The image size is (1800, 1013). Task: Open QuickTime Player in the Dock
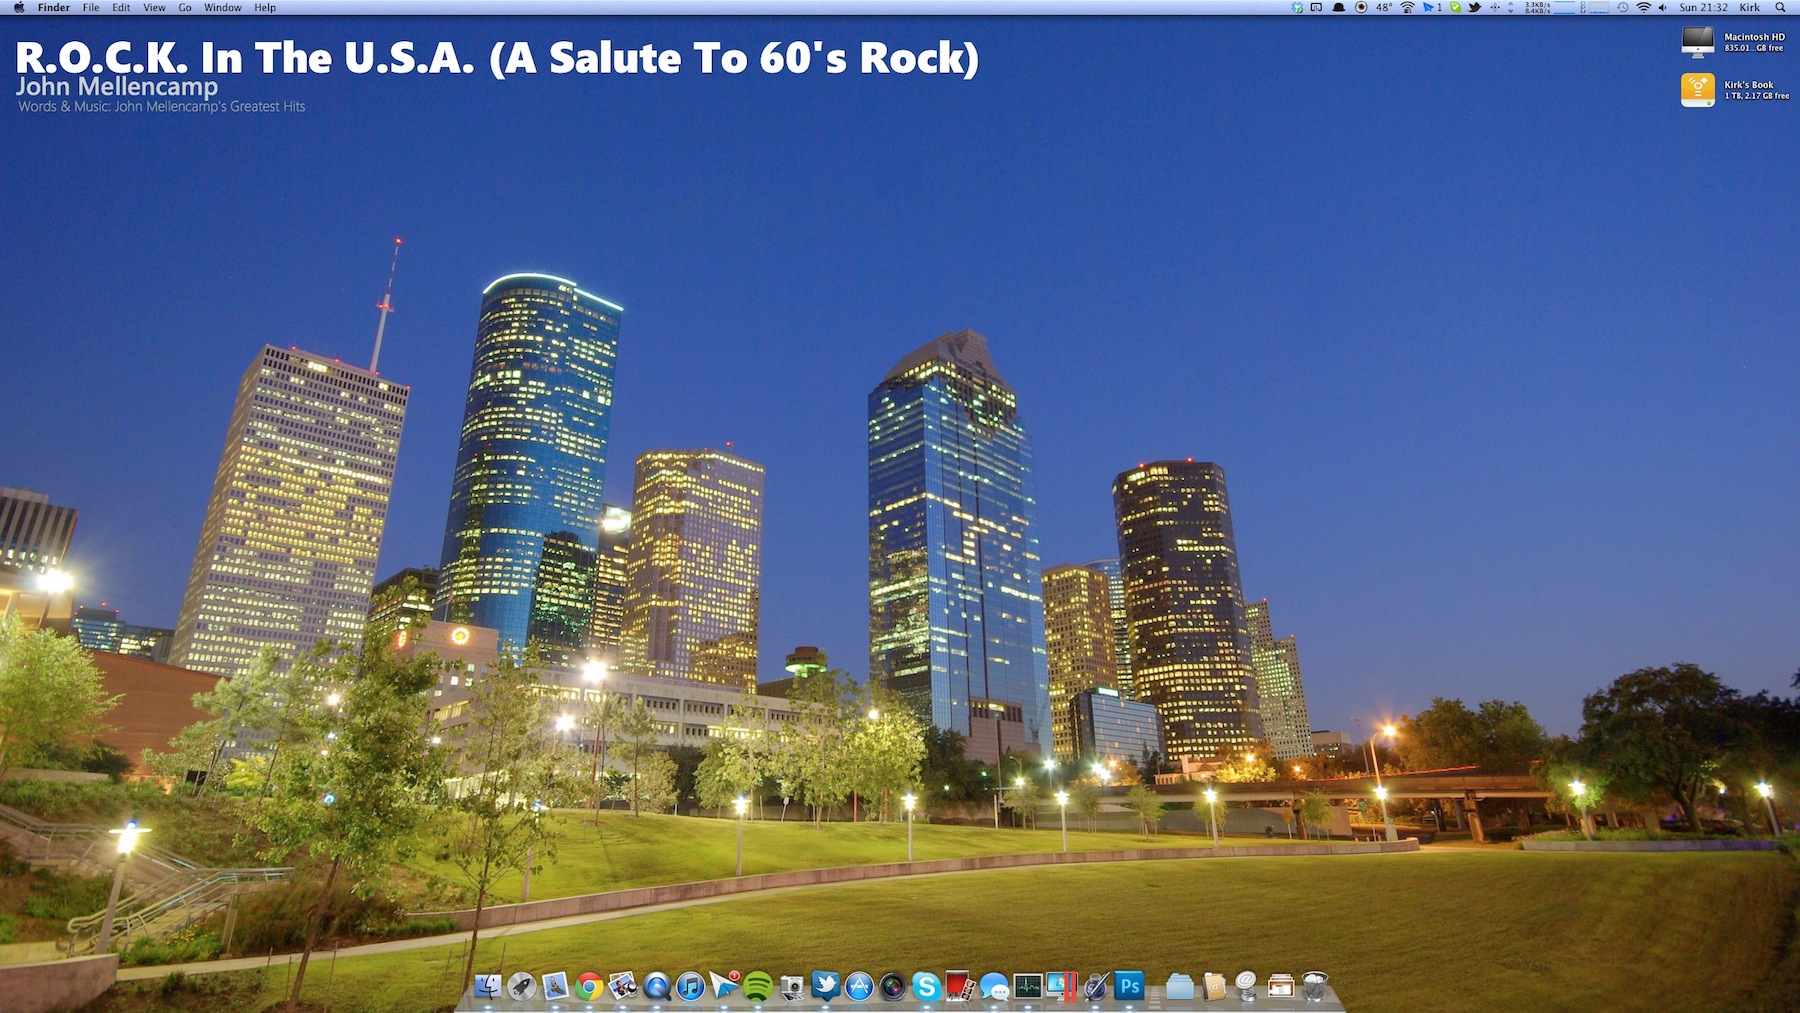657,987
